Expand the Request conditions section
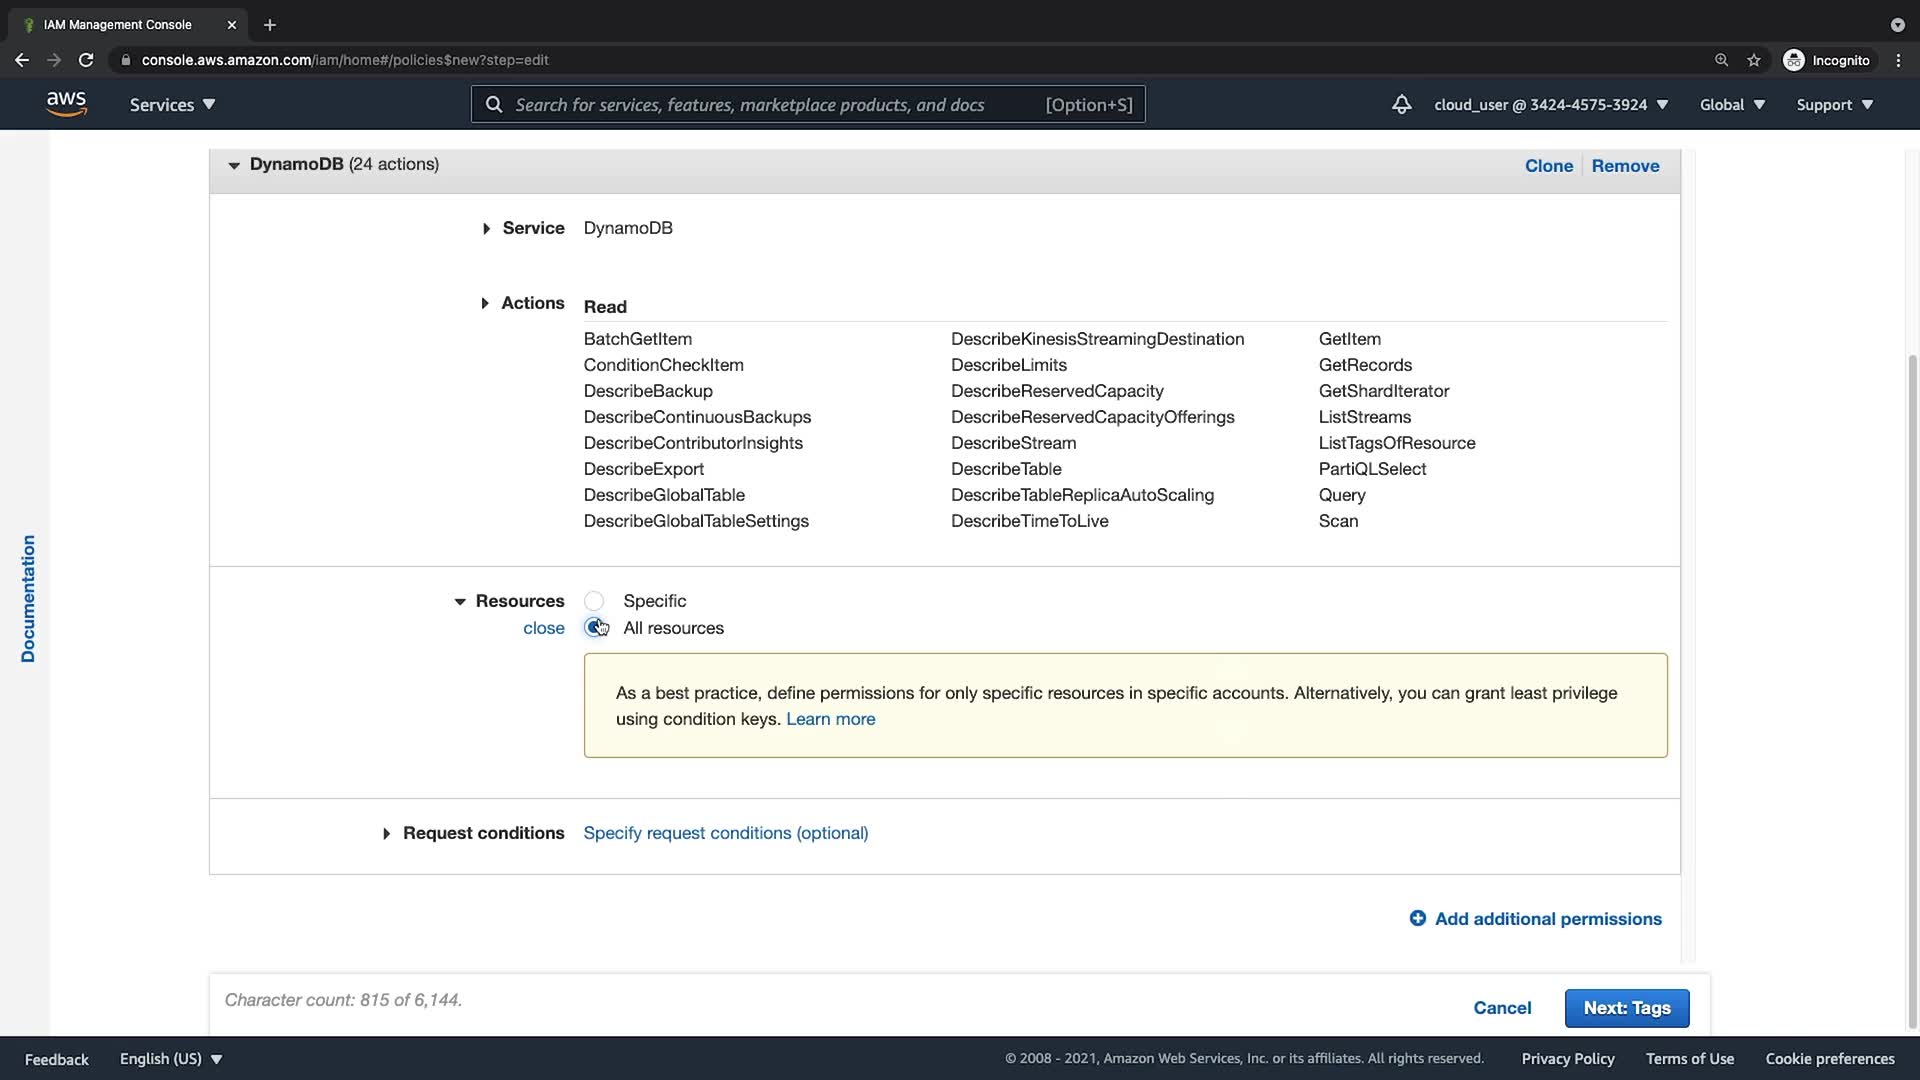1920x1080 pixels. click(x=386, y=833)
